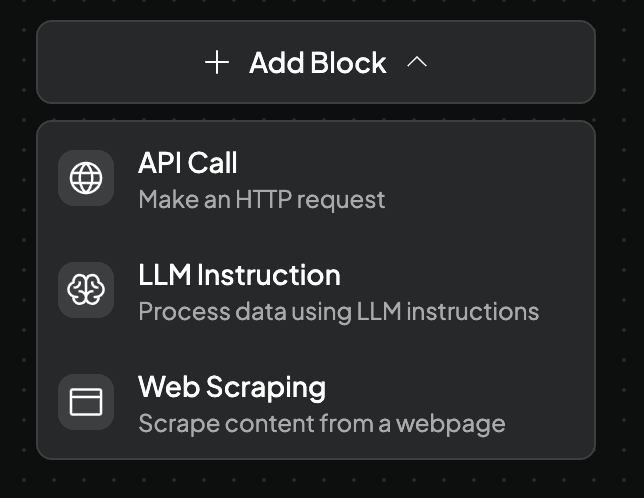
Task: Click the "LLM Instruction" title text
Action: point(239,275)
